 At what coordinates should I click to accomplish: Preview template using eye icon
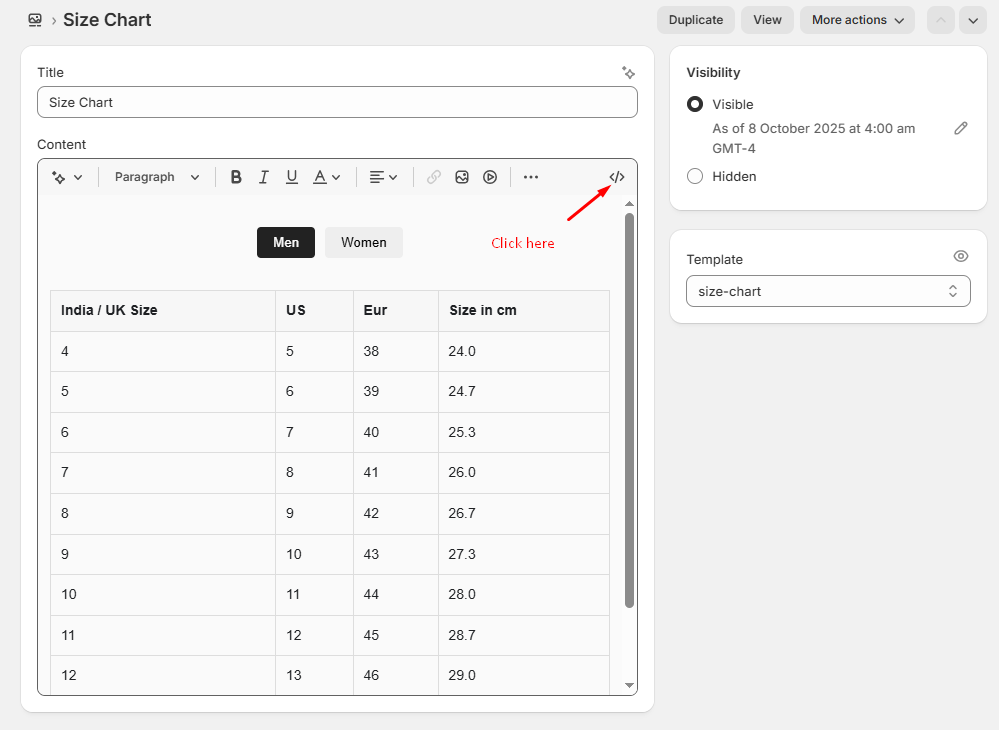[961, 256]
